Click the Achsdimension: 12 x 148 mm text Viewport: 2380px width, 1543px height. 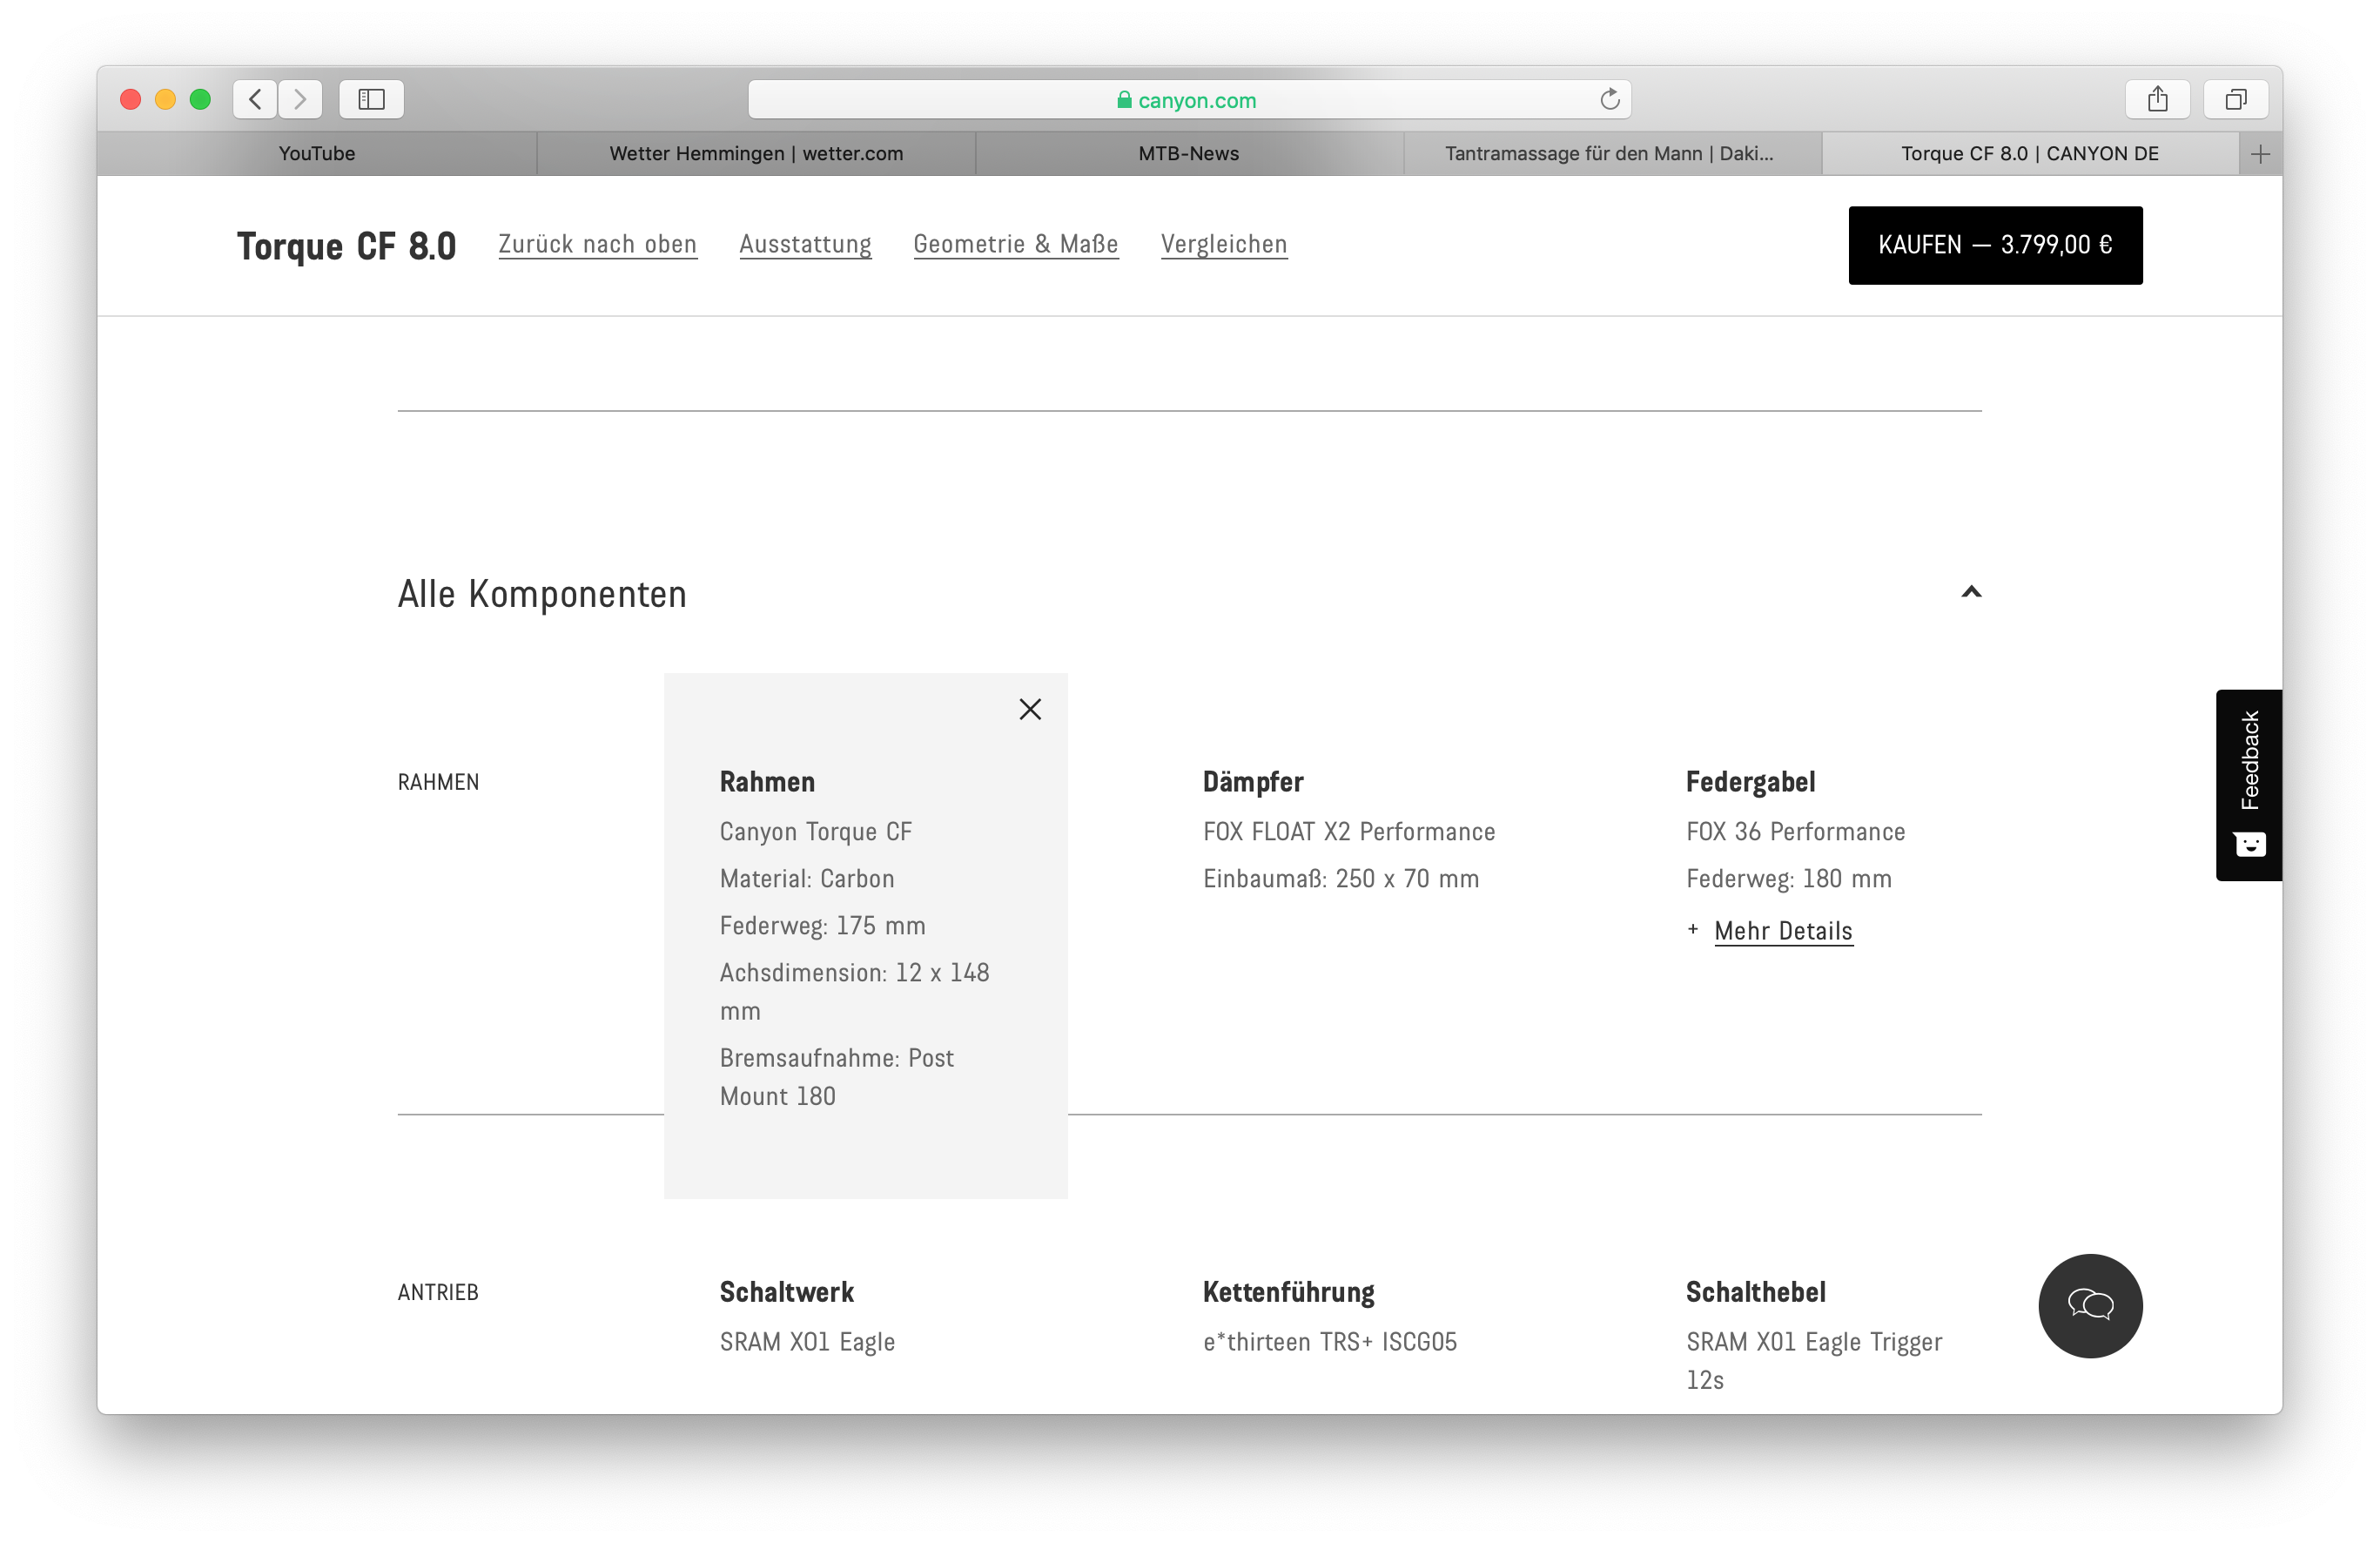coord(854,992)
